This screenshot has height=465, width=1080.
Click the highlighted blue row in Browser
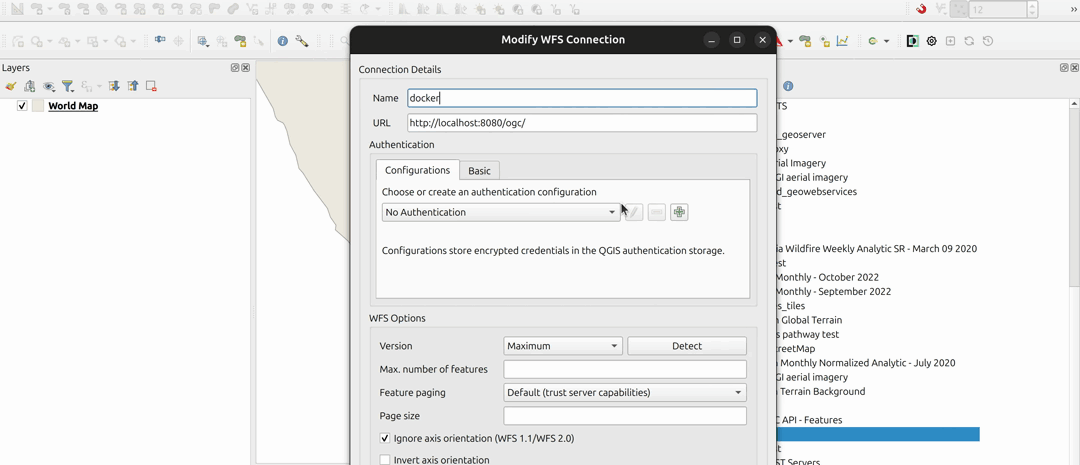point(878,434)
